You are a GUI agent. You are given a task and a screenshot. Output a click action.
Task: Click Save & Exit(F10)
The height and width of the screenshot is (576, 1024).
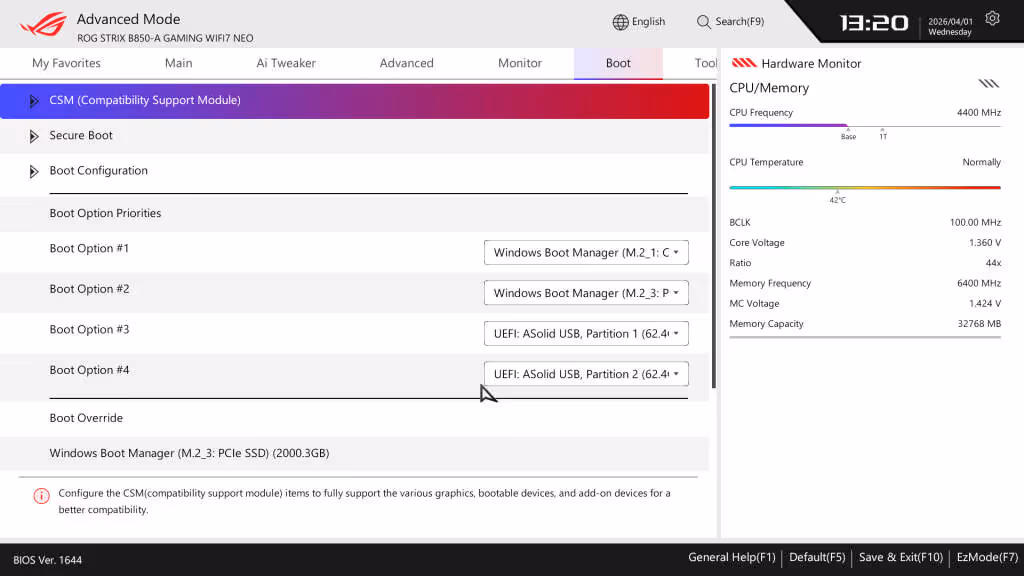[x=901, y=557]
